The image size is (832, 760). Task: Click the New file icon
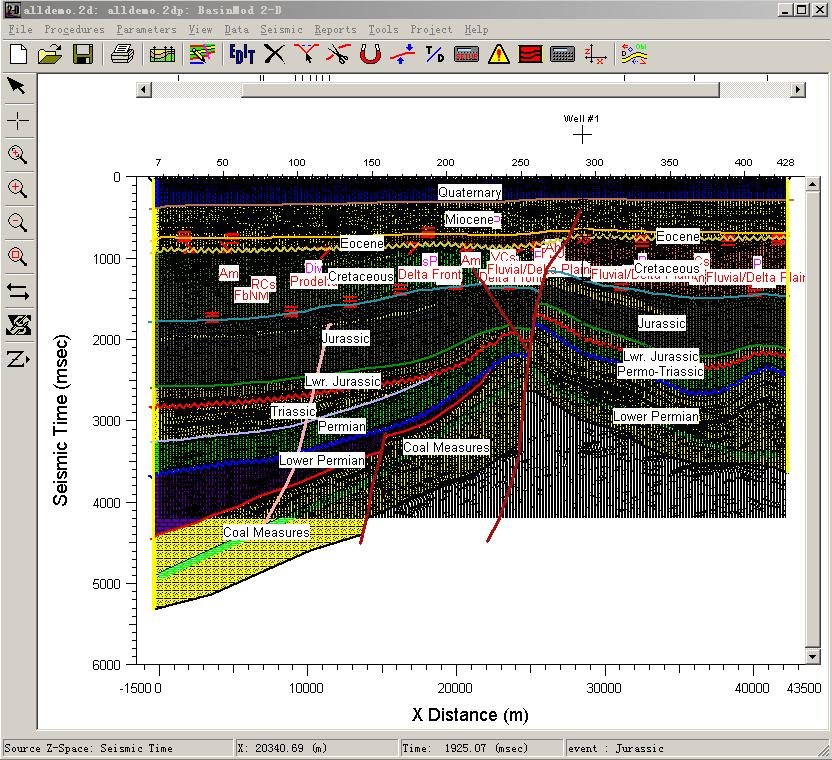click(x=19, y=54)
